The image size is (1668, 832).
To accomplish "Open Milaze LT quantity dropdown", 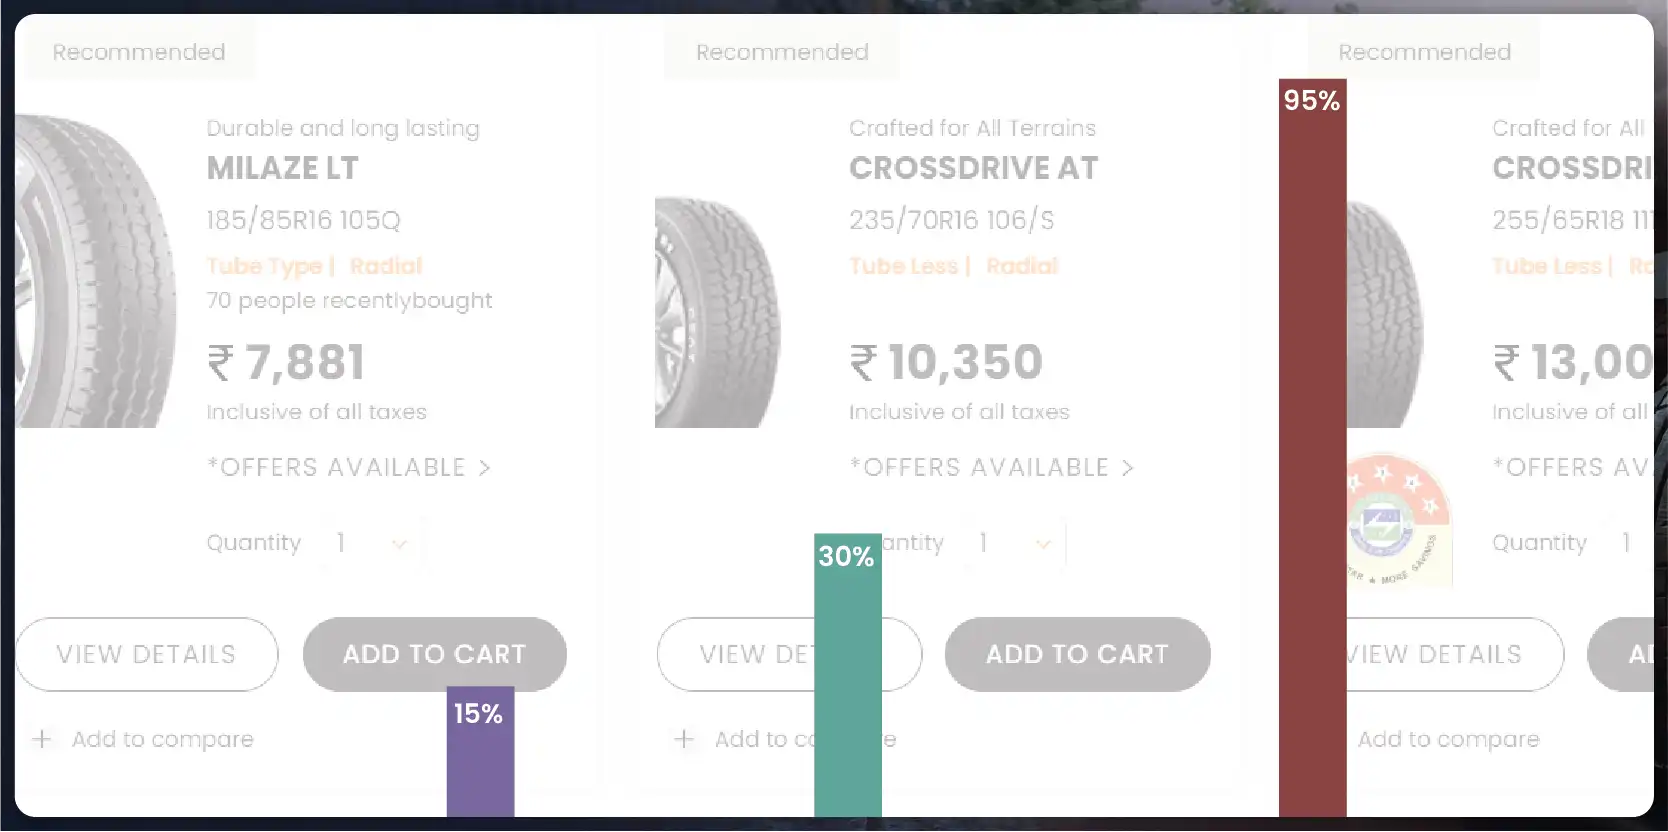I will point(374,543).
